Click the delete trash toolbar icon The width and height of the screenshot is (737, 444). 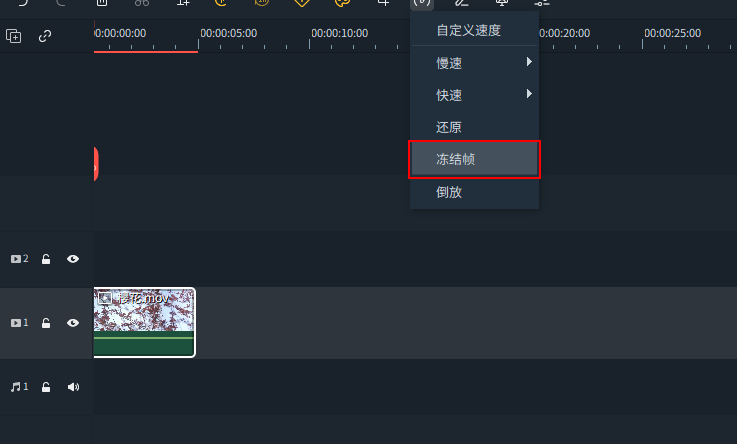click(x=102, y=3)
